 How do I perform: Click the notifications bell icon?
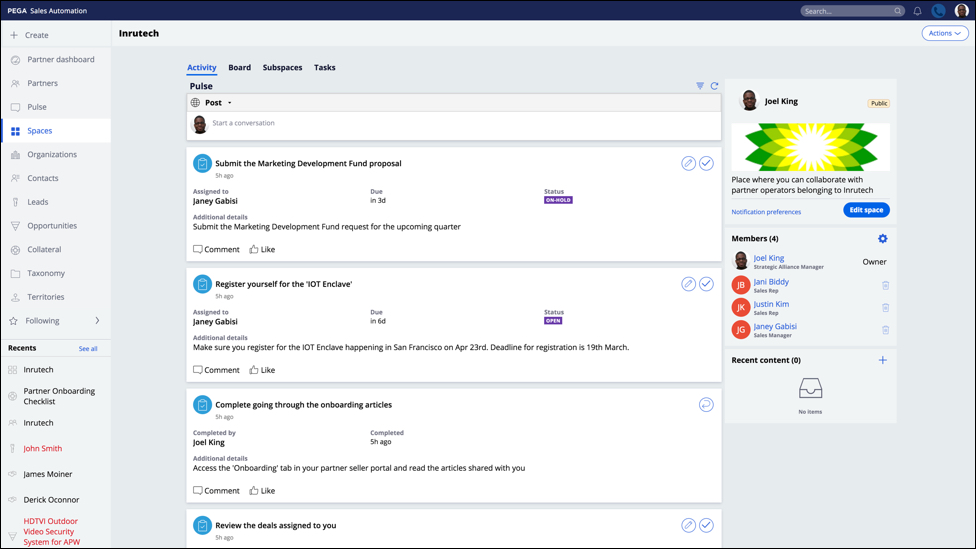pos(917,11)
